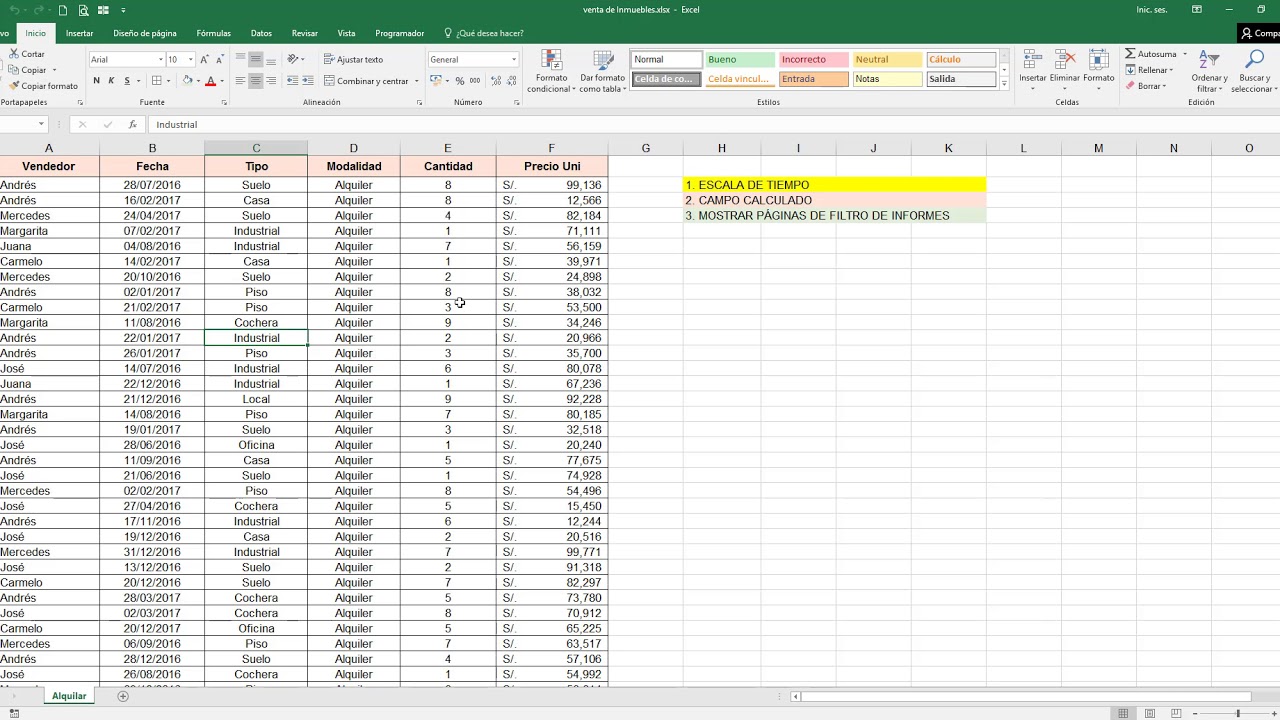Decrease the font size
1280x720 pixels.
[x=219, y=60]
